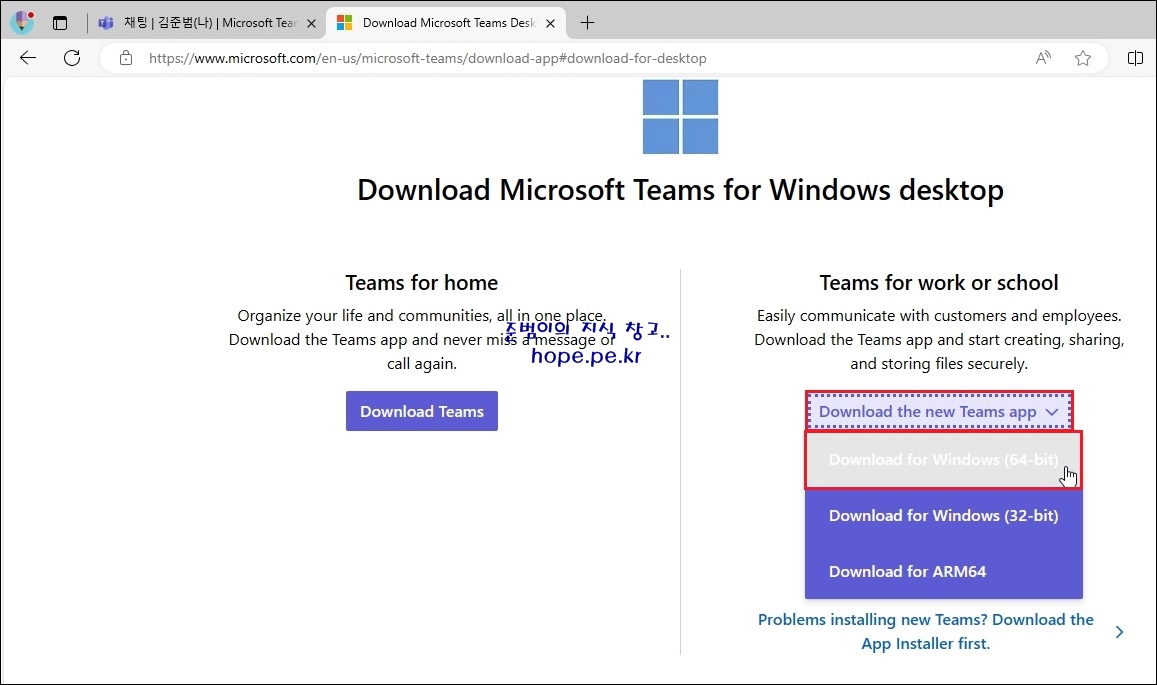Open the split screen icon
Screen dimensions: 1157x685
1136,58
